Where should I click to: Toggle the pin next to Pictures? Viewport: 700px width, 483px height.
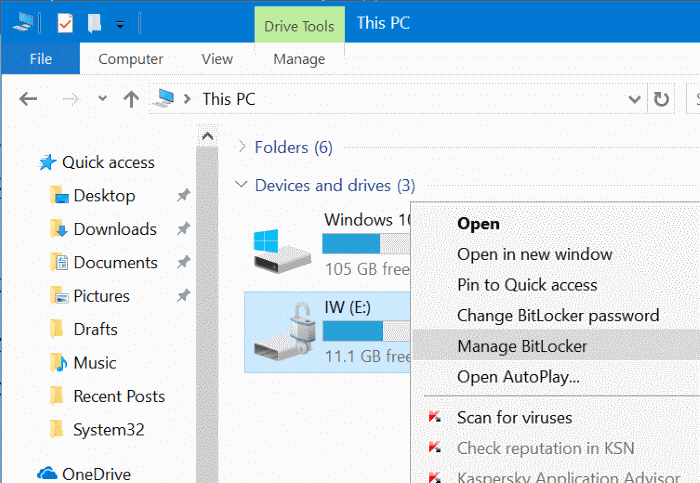tap(182, 296)
